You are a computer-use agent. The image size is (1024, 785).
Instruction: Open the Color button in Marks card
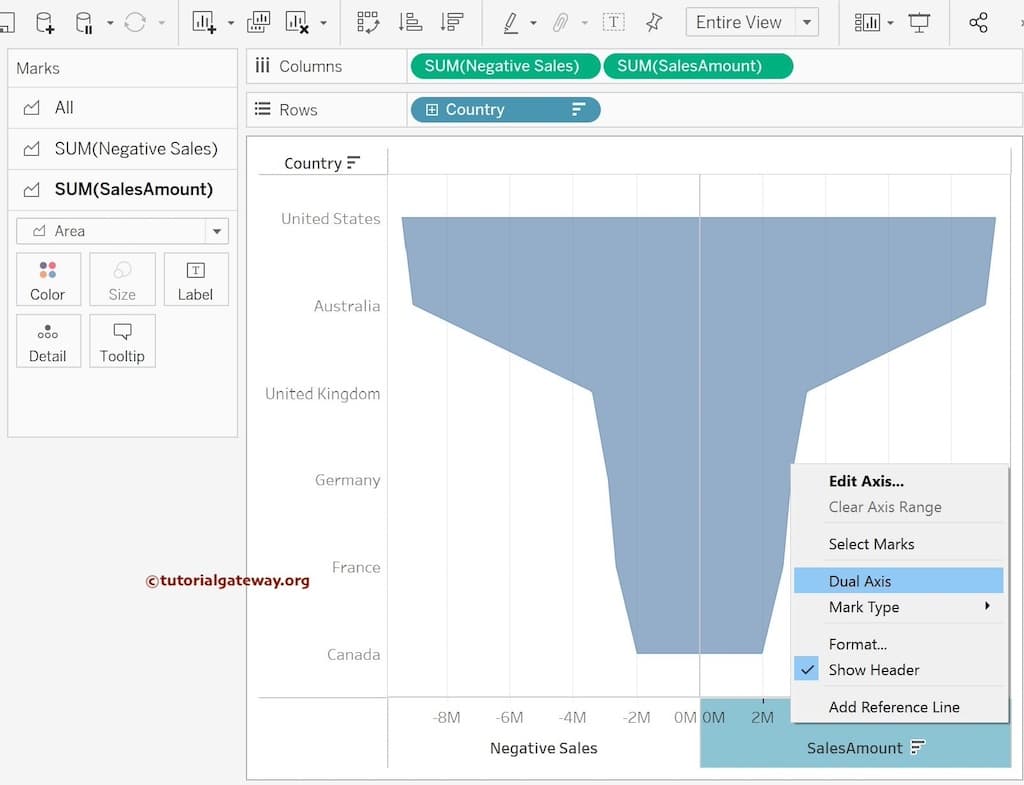[47, 279]
